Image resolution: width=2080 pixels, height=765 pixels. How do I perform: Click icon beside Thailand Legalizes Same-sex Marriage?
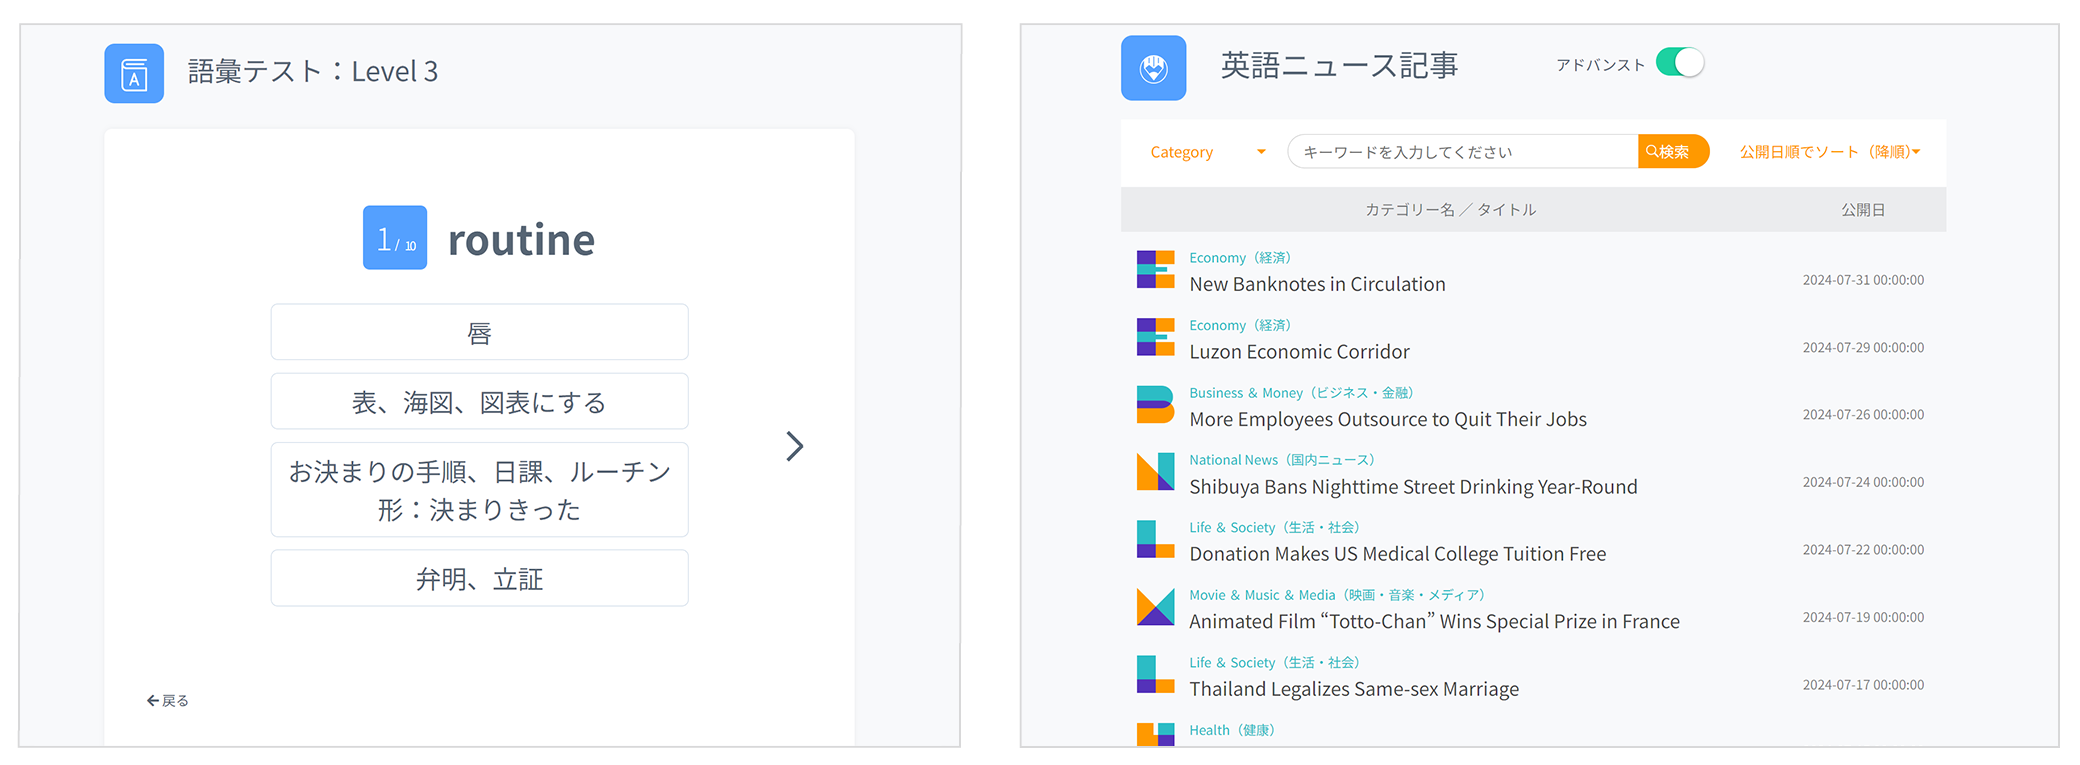pos(1155,675)
